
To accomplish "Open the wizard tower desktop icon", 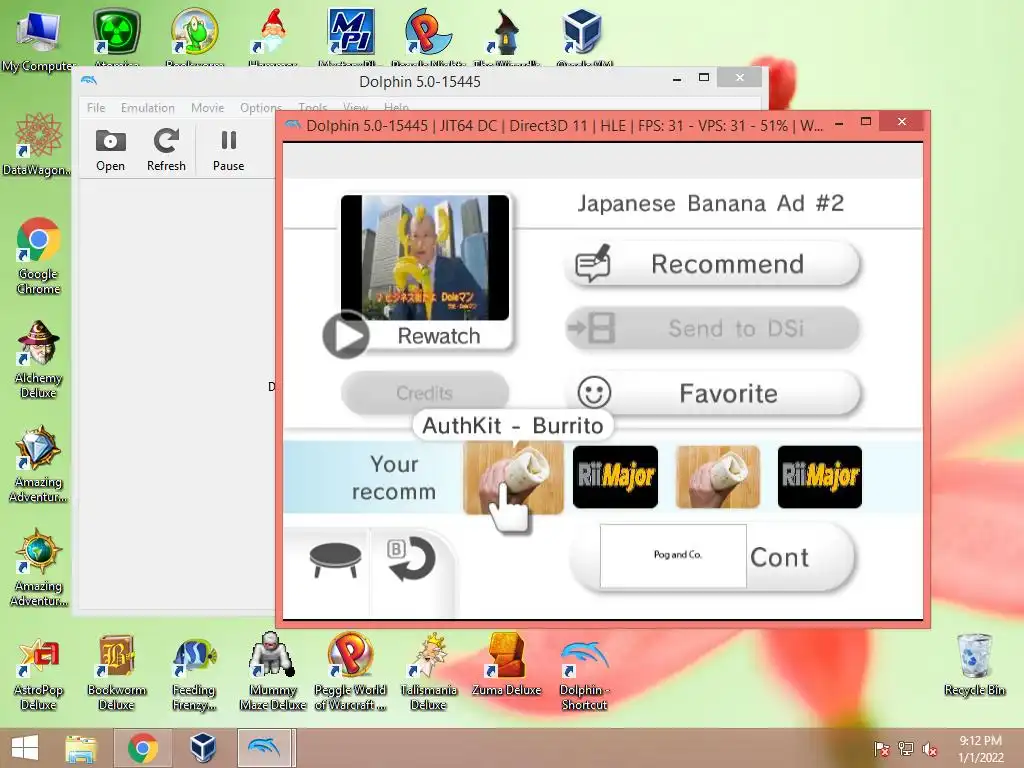I will (506, 36).
